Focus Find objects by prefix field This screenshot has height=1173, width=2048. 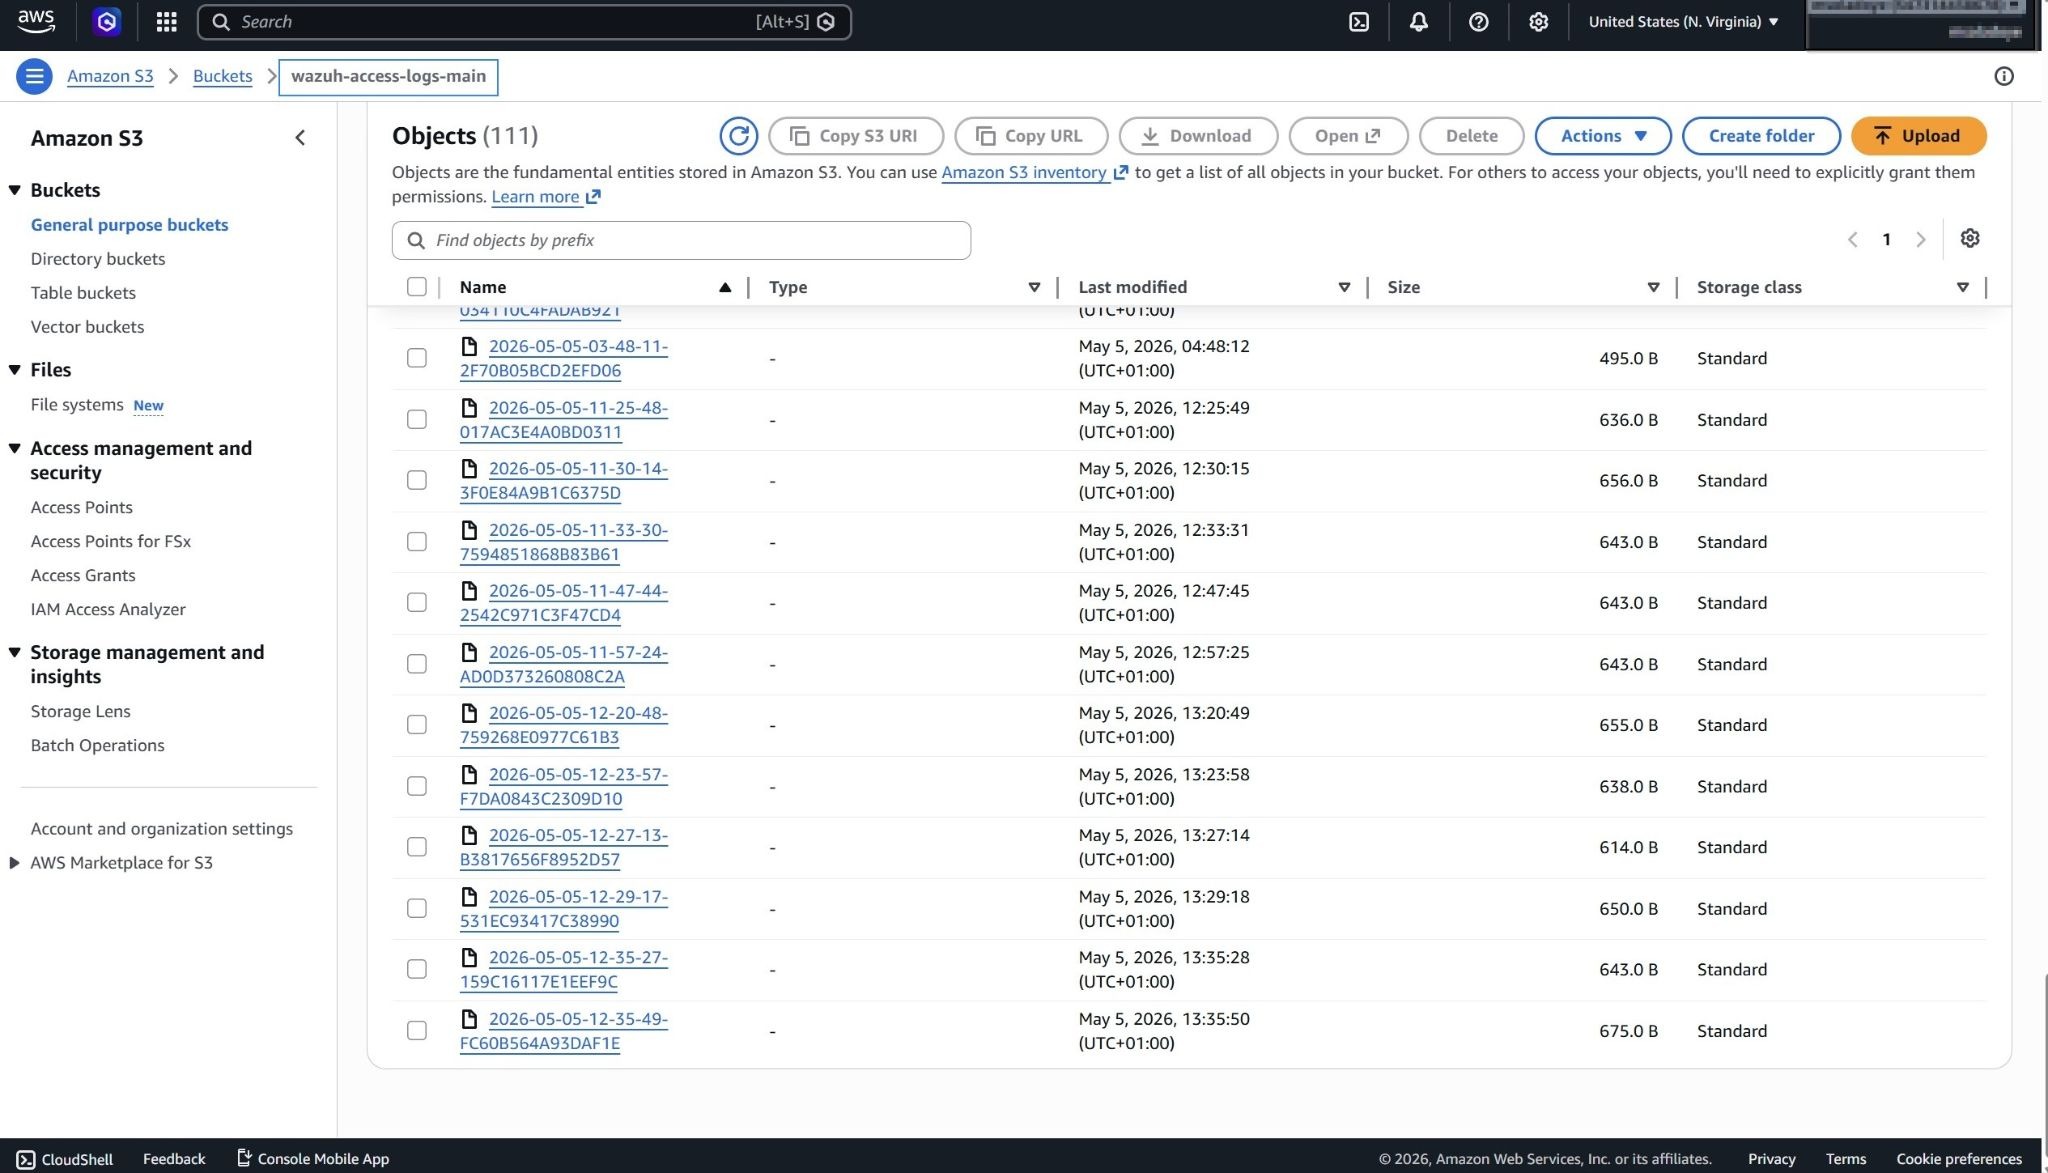[681, 240]
